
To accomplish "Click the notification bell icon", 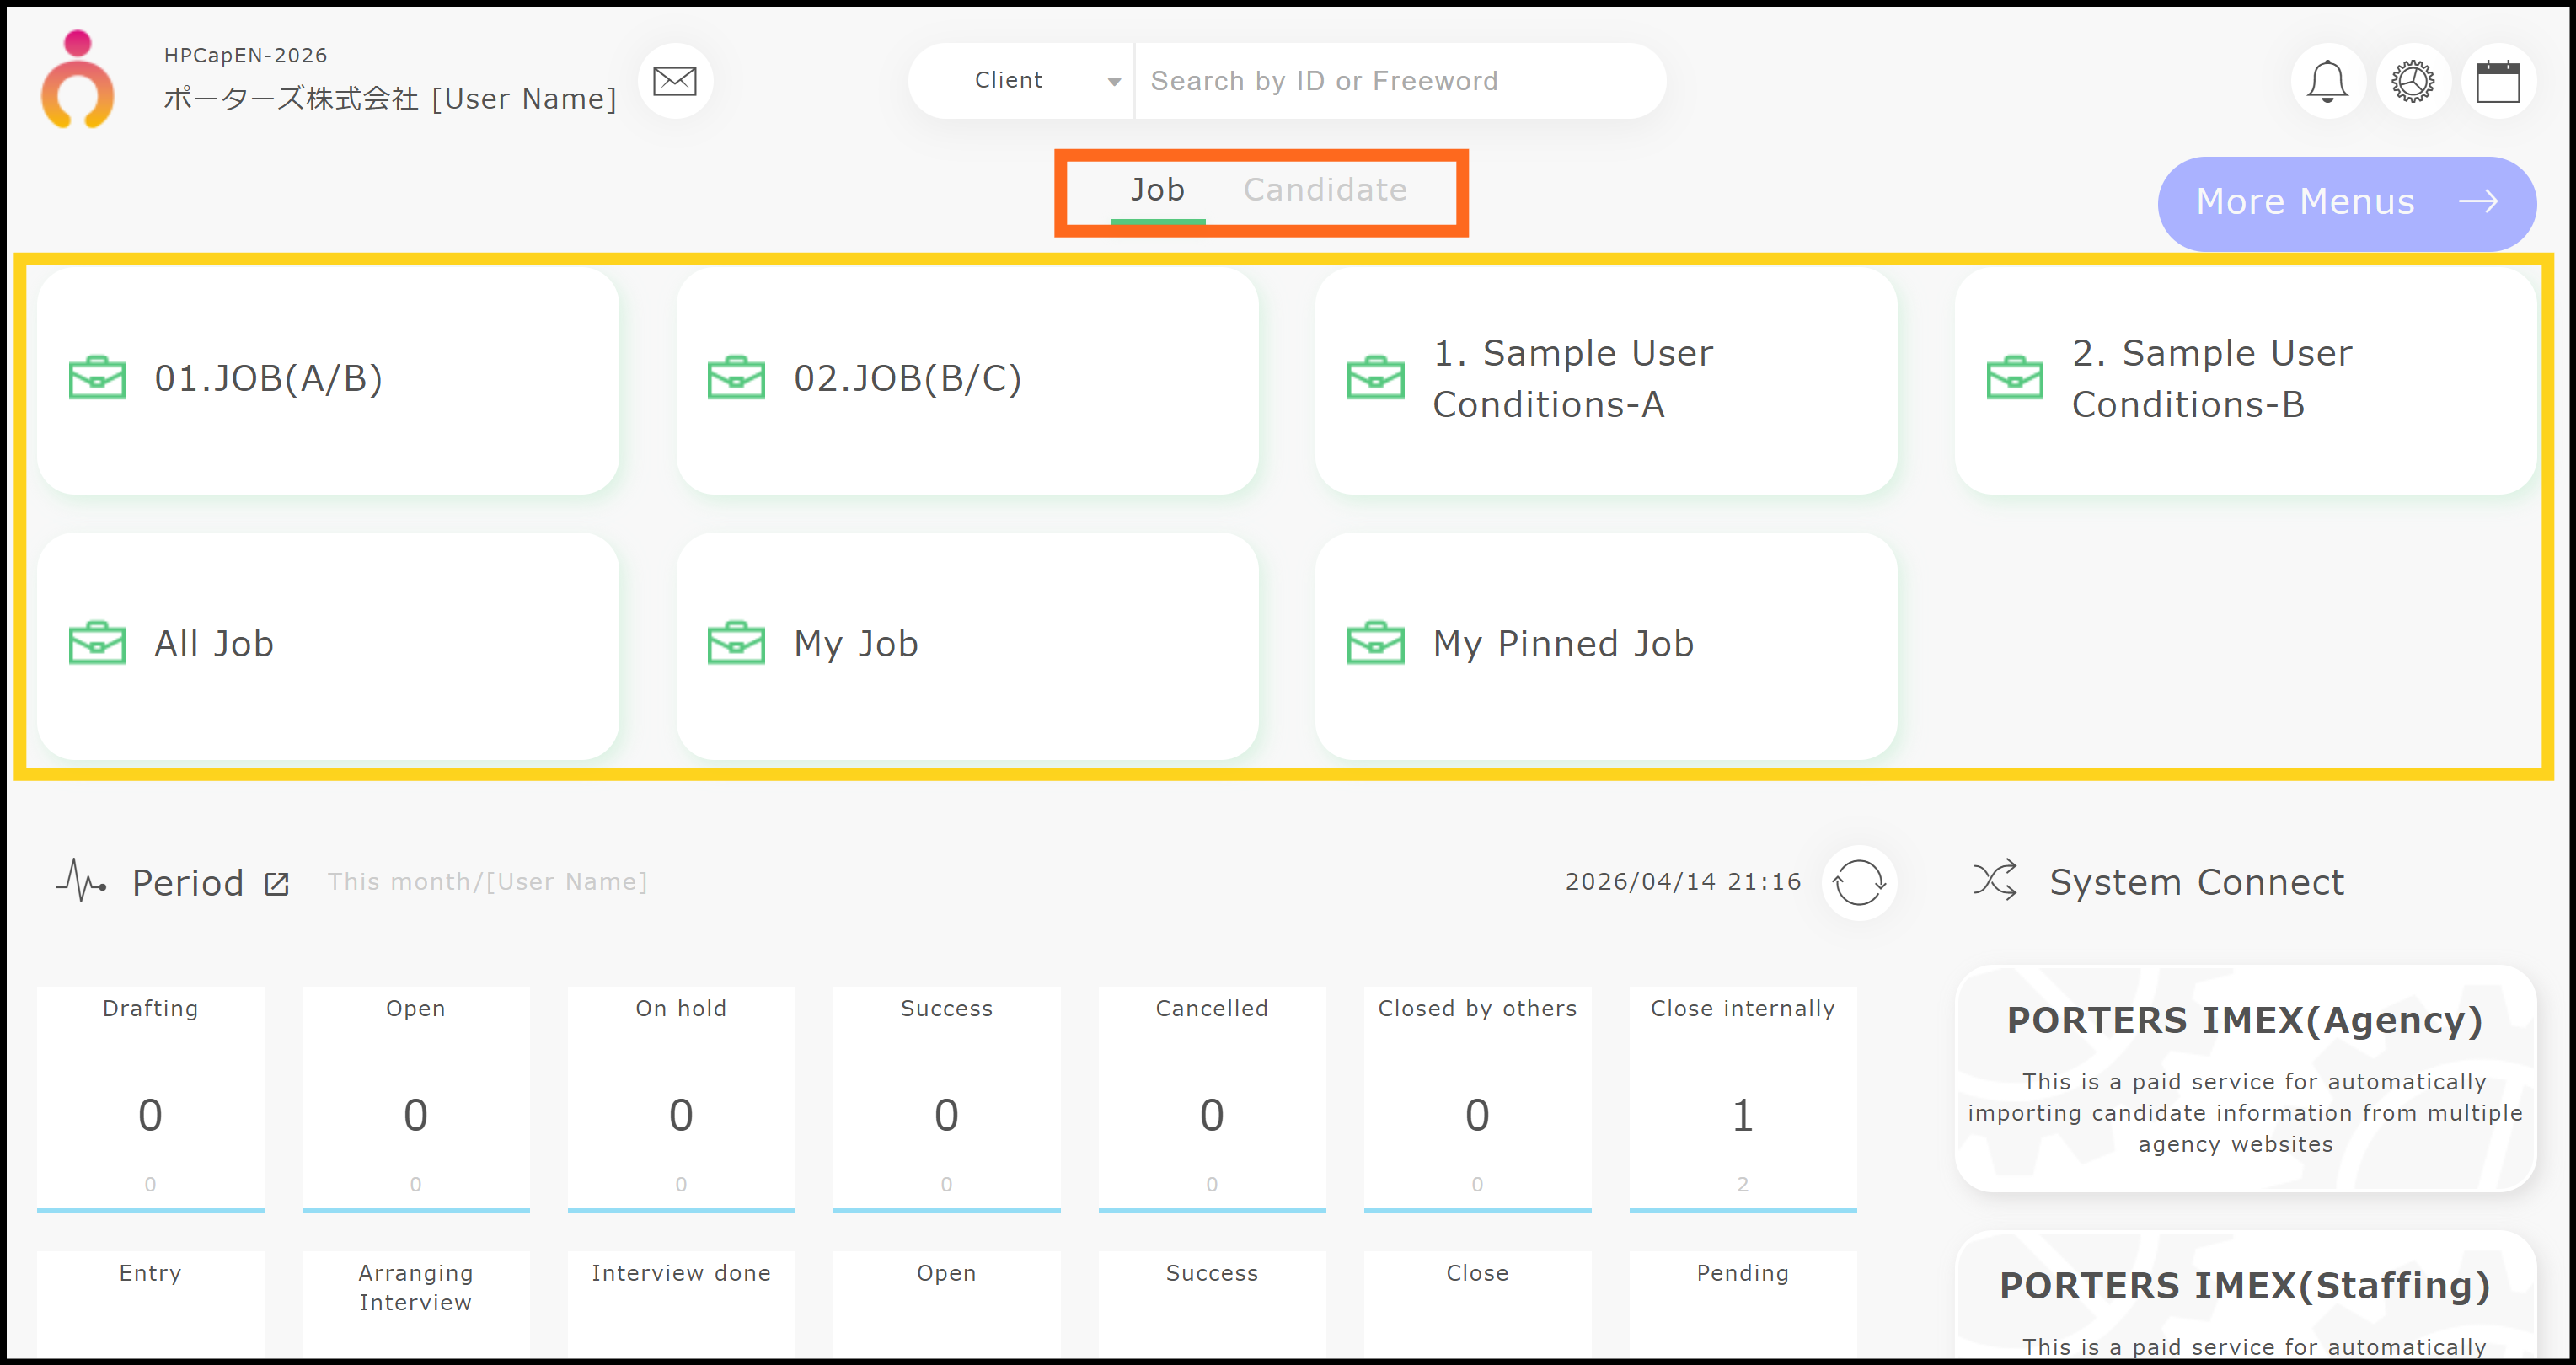I will [x=2327, y=81].
